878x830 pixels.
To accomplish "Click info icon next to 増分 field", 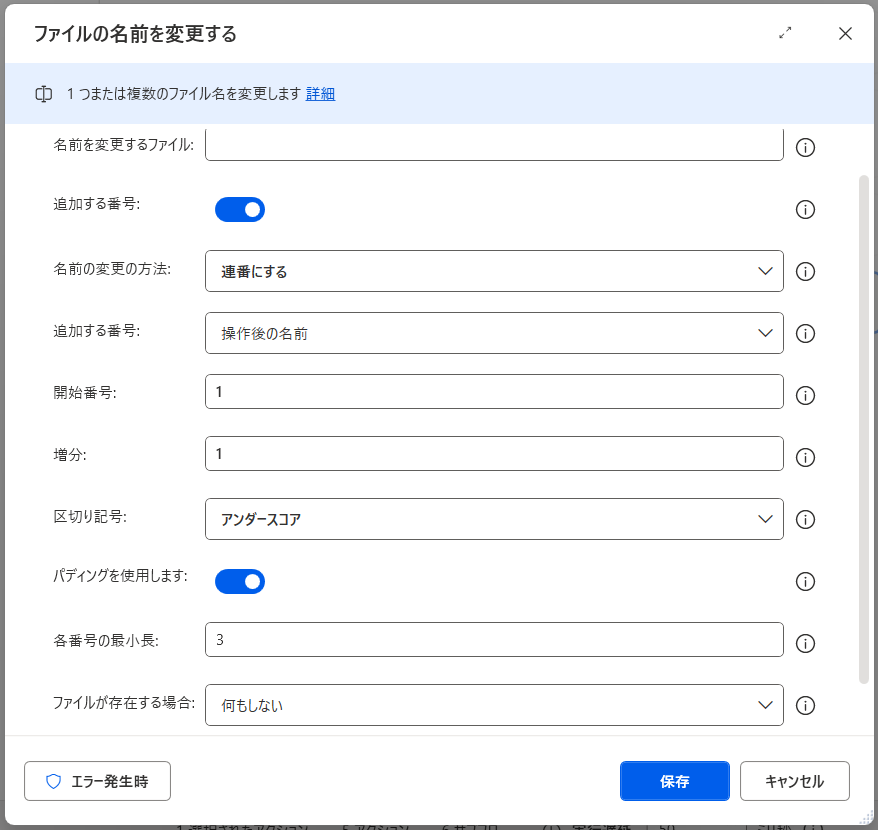I will [805, 458].
